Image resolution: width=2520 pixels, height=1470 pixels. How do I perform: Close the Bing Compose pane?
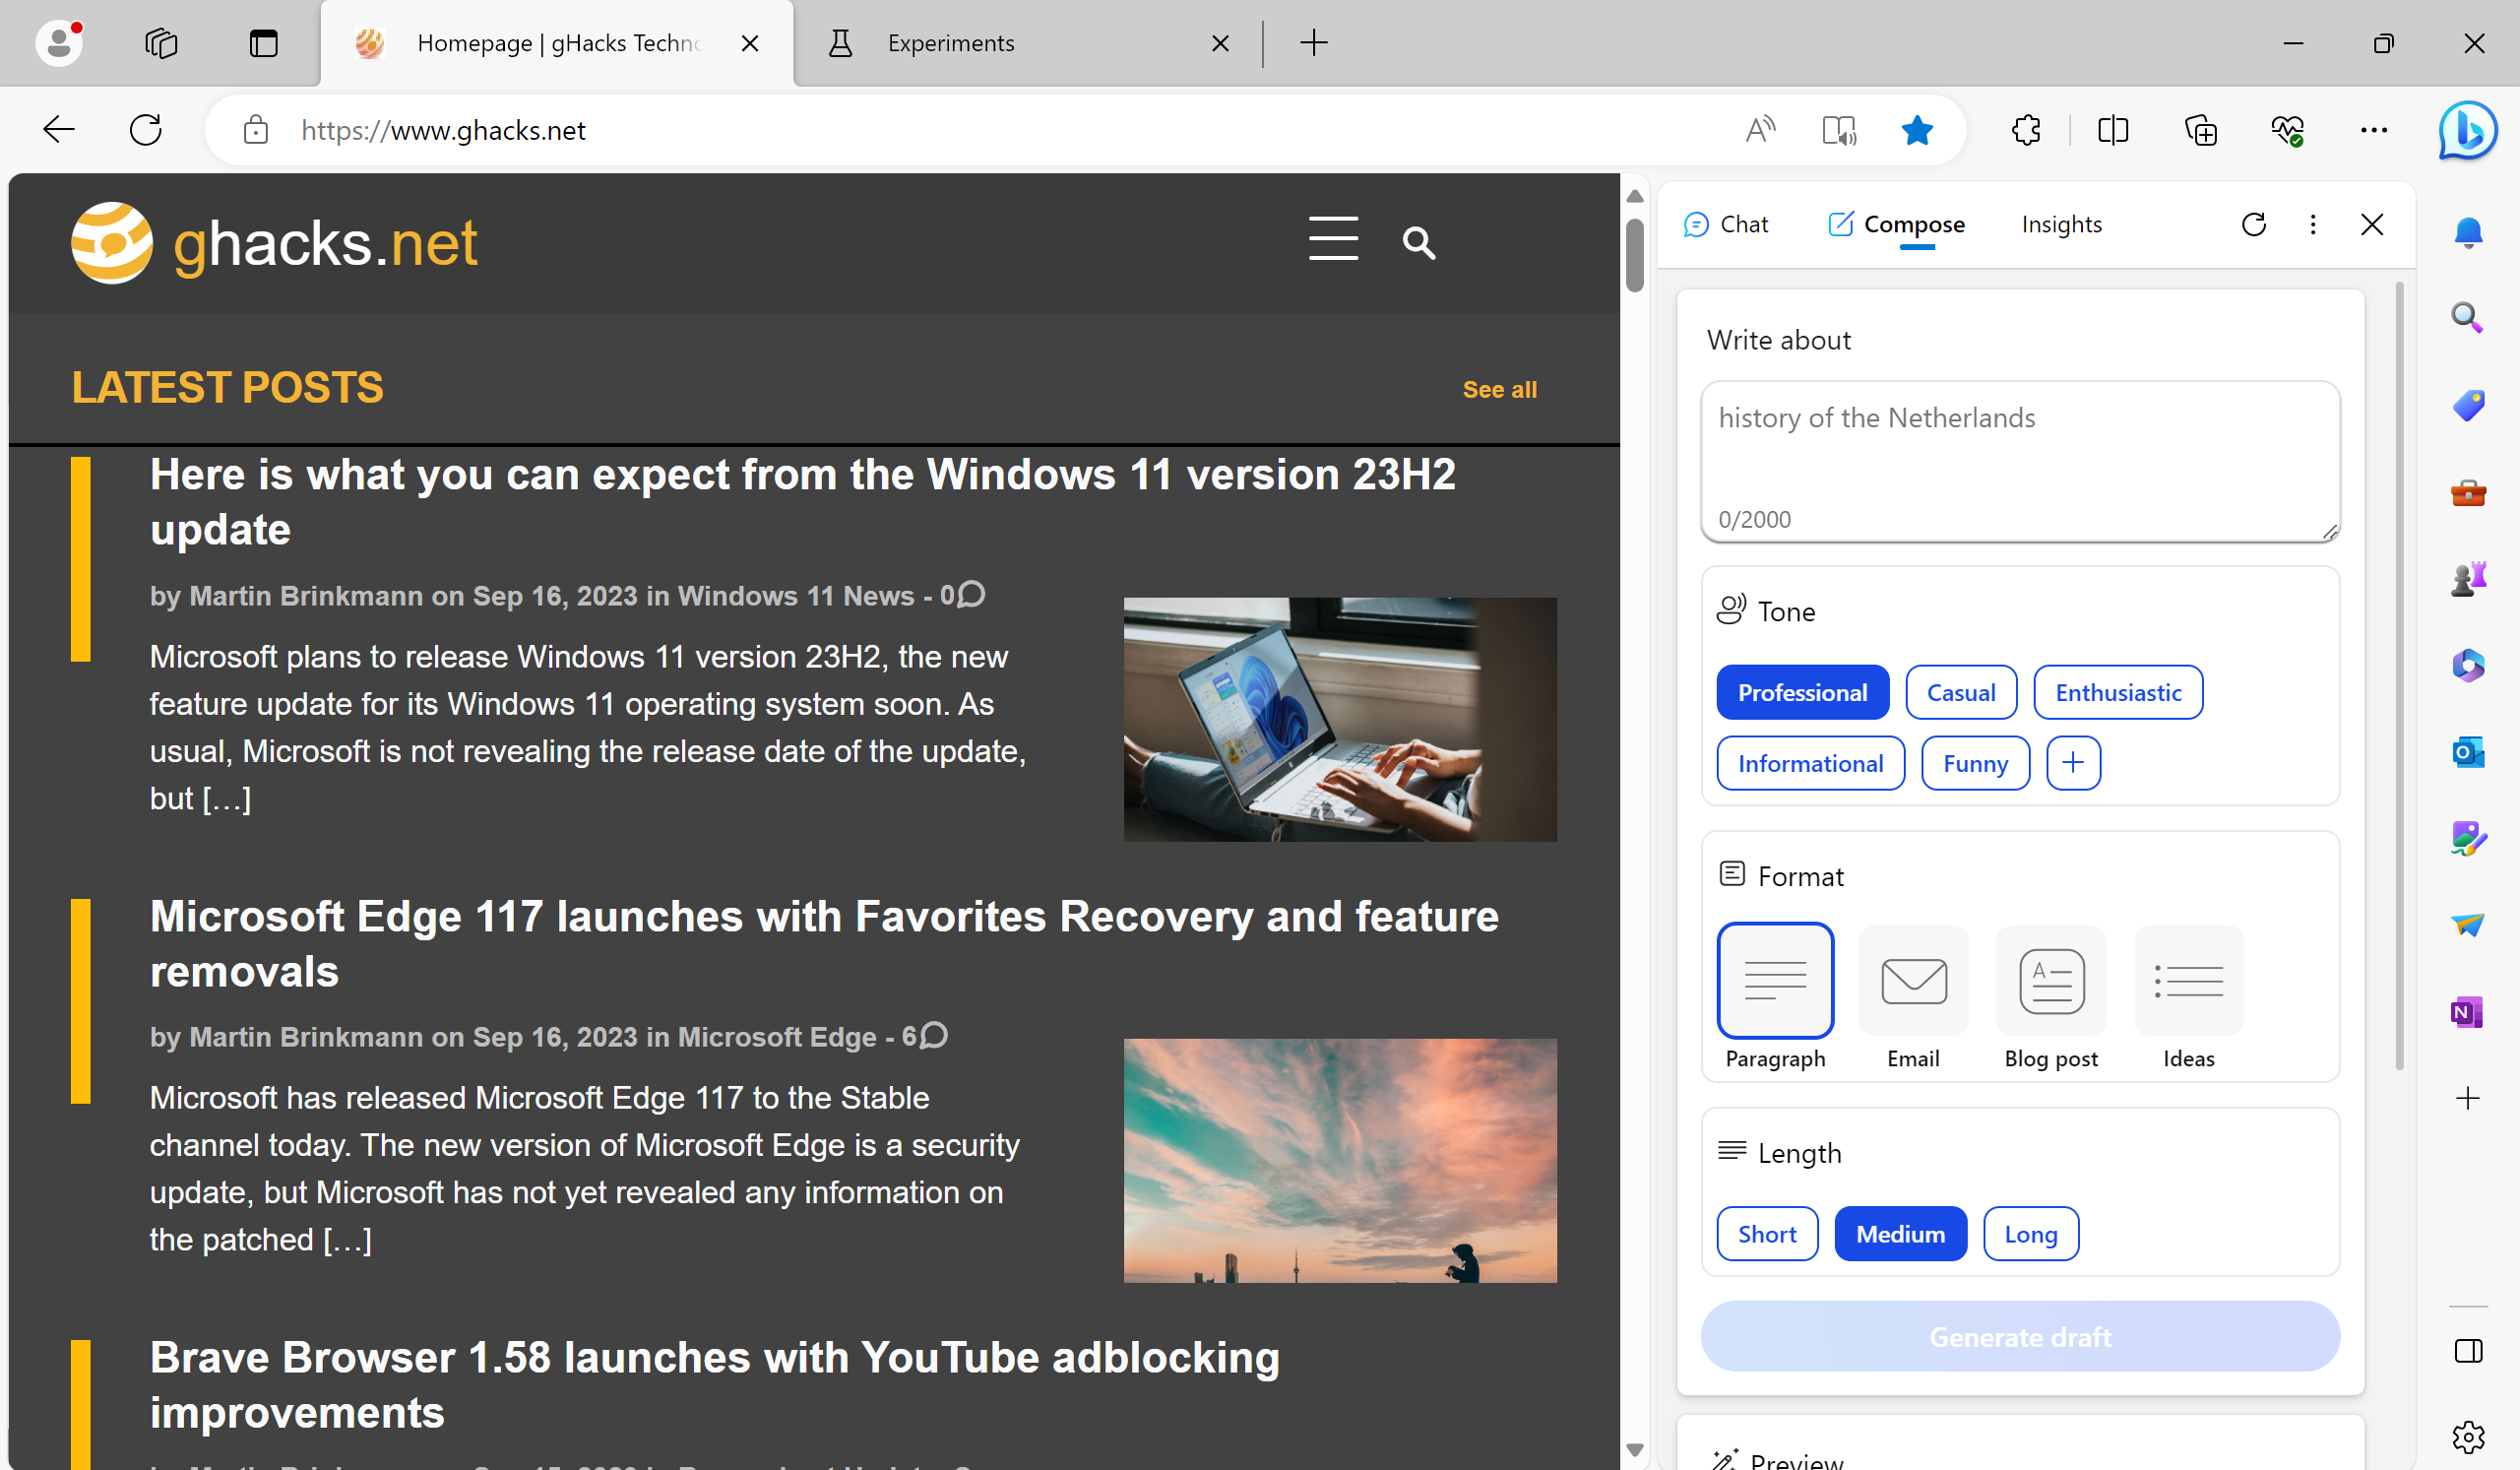coord(2371,225)
